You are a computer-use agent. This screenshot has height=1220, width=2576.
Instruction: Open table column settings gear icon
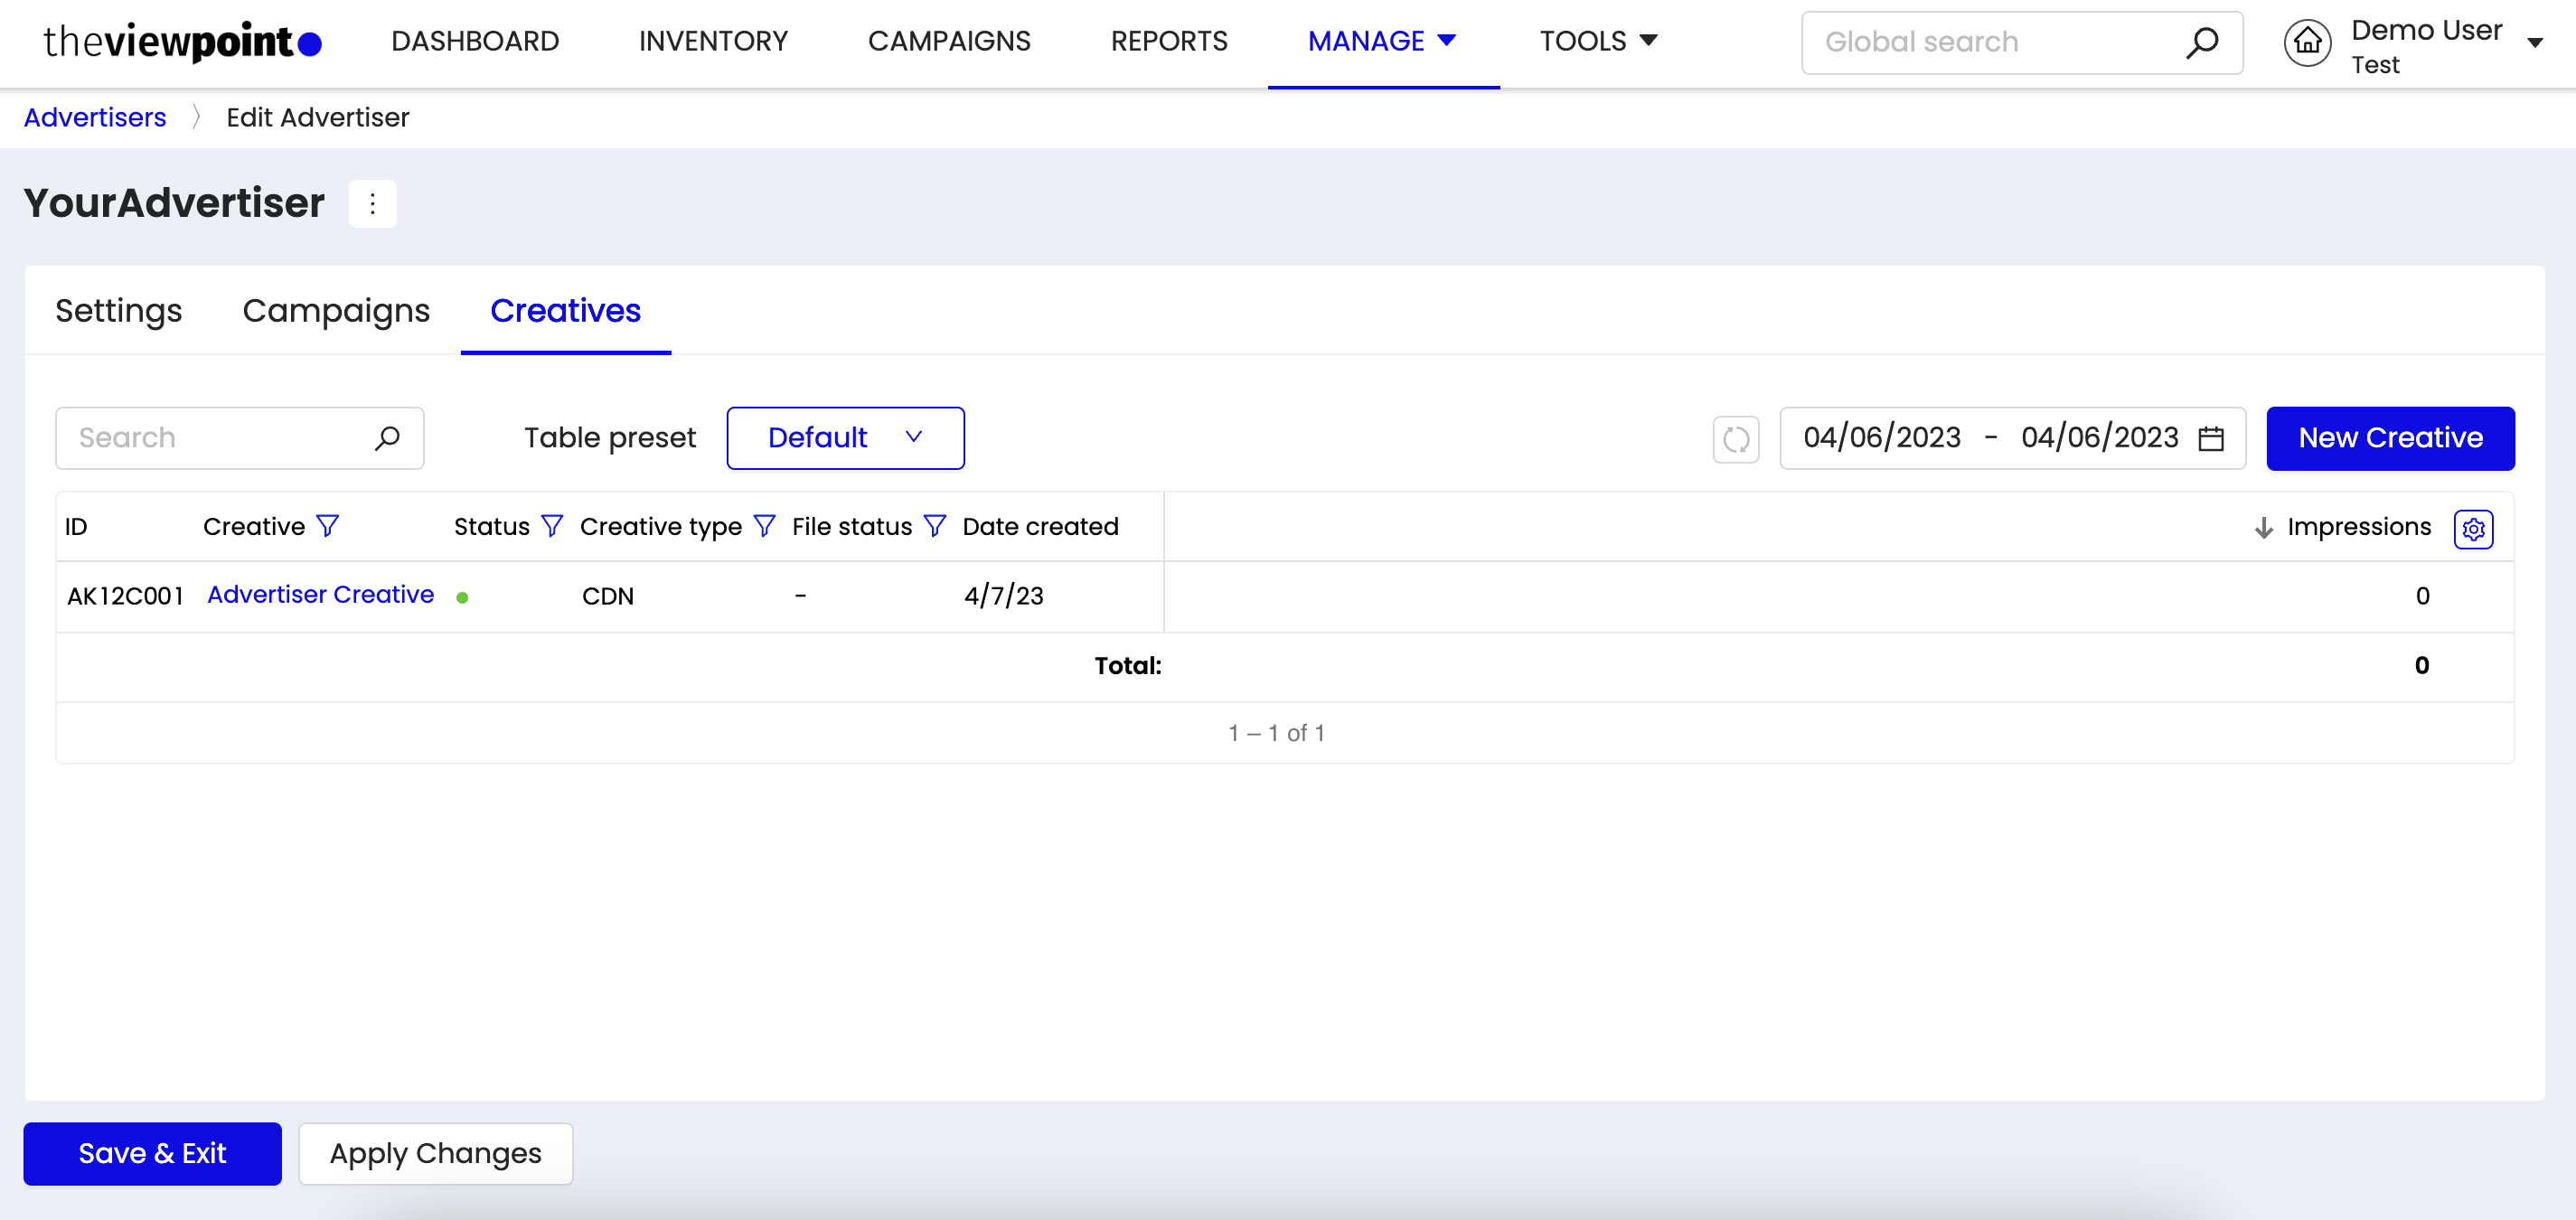coord(2473,529)
